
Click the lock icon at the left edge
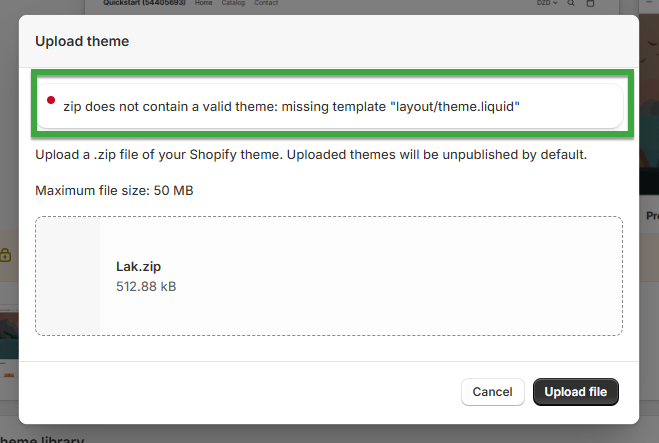click(x=5, y=255)
